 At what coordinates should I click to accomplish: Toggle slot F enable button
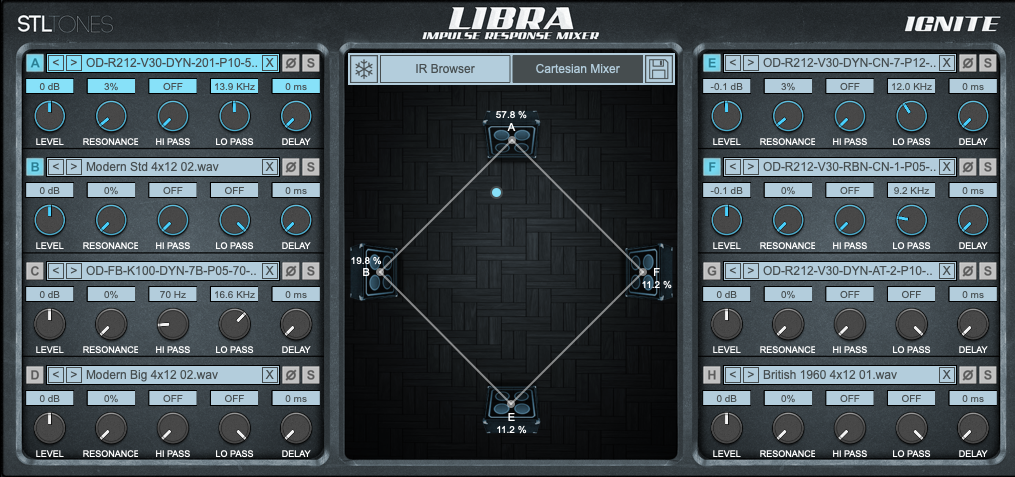click(x=711, y=167)
